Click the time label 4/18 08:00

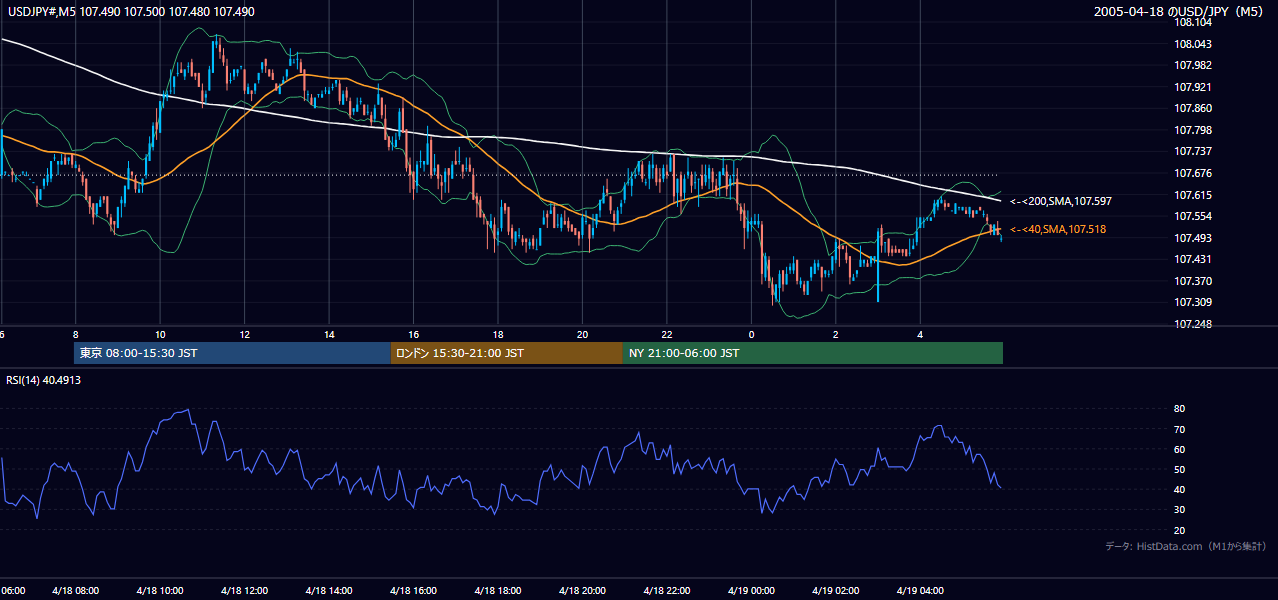click(x=75, y=591)
